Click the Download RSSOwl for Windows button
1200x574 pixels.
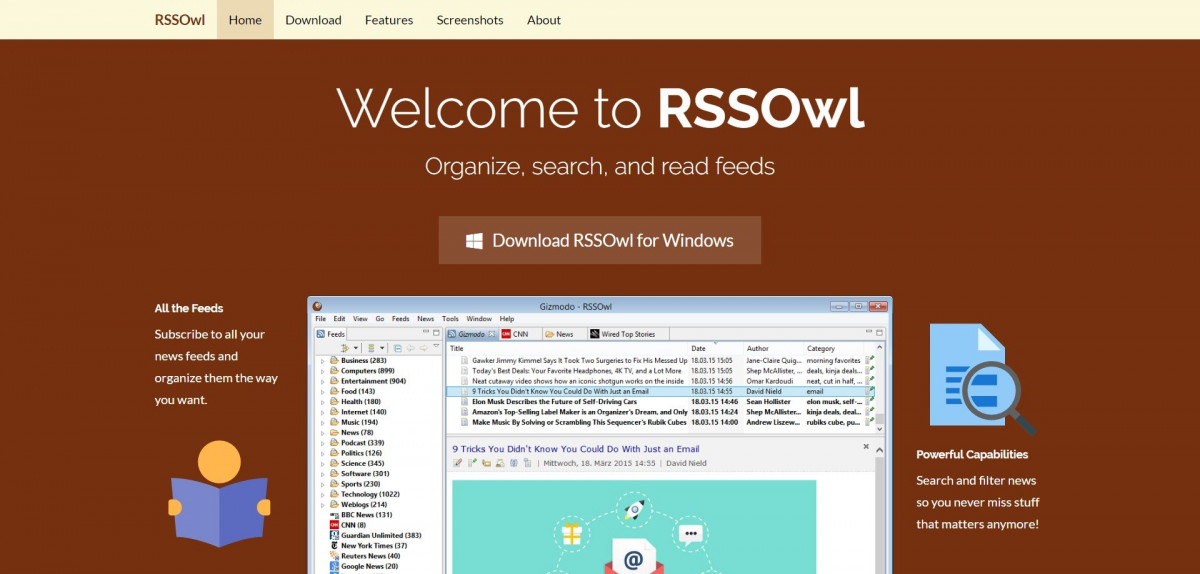point(600,240)
